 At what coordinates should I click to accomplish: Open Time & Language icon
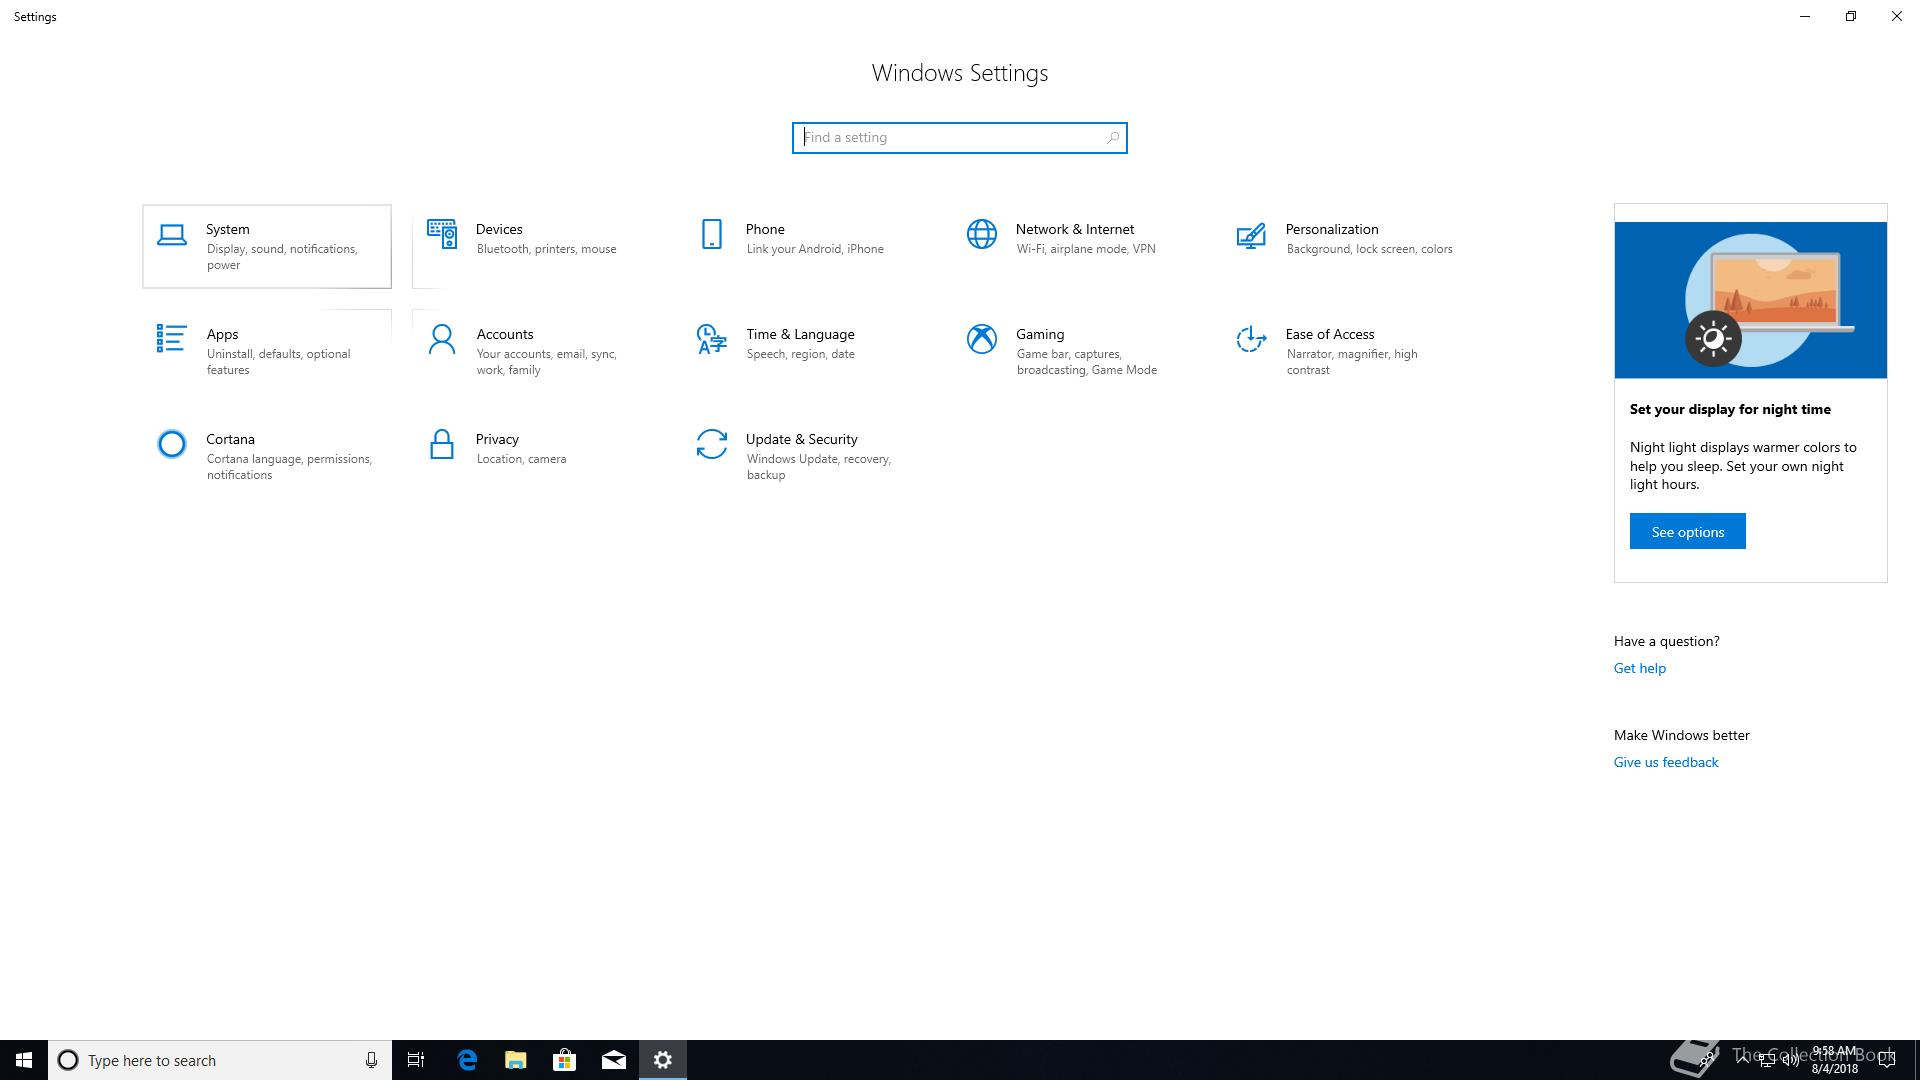tap(711, 339)
